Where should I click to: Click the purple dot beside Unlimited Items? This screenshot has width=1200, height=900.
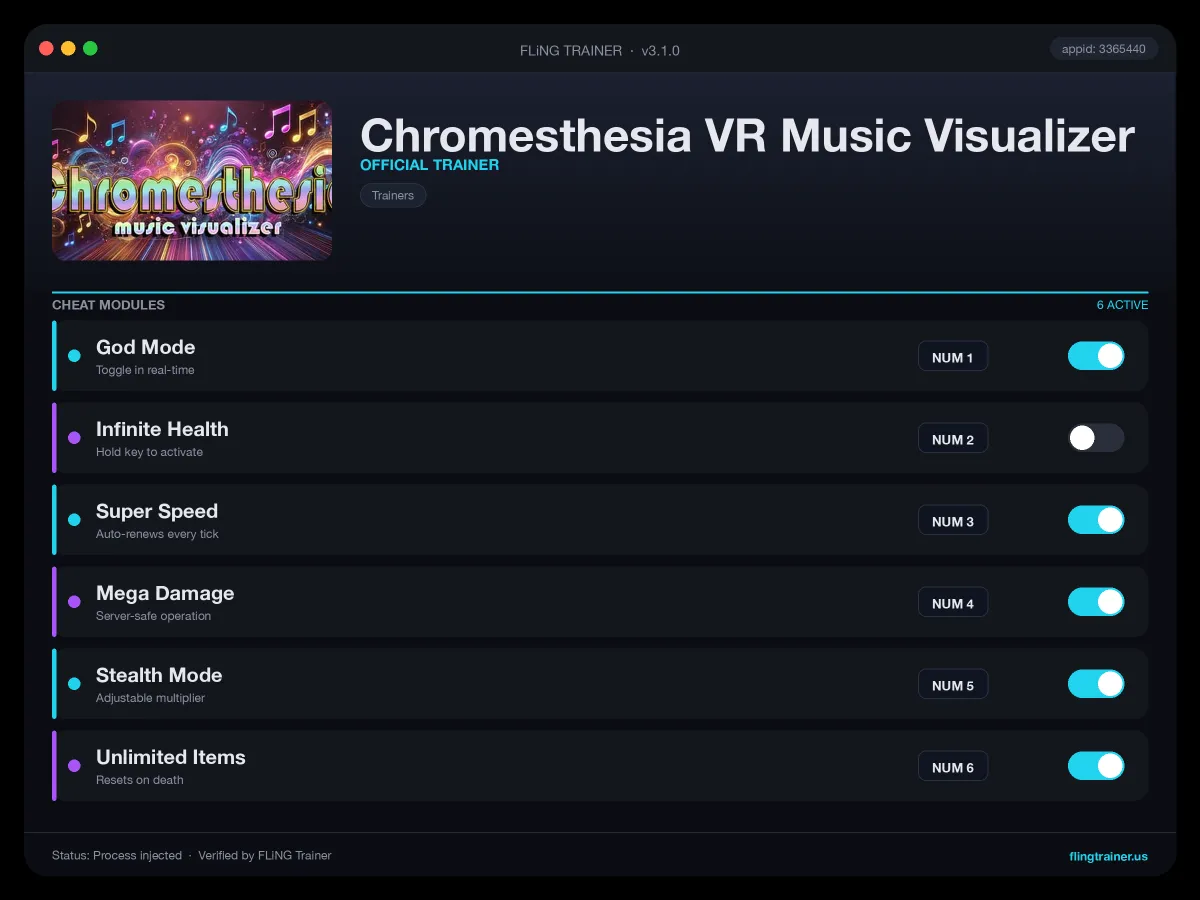pos(74,766)
